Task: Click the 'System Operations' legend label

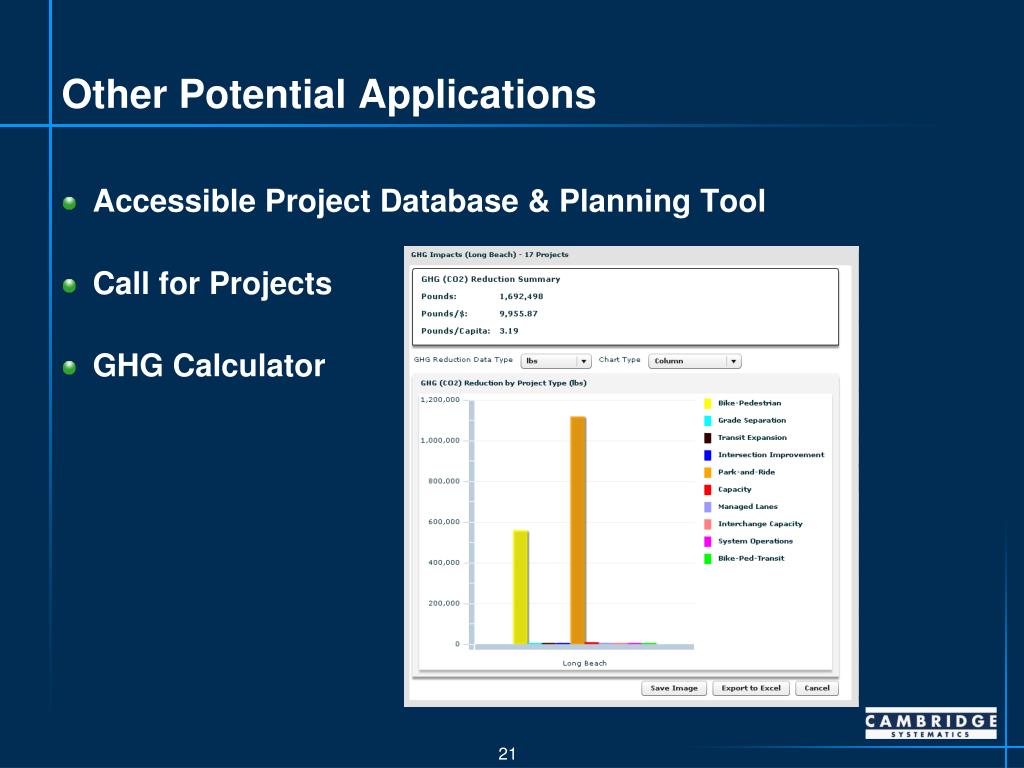Action: coord(755,541)
